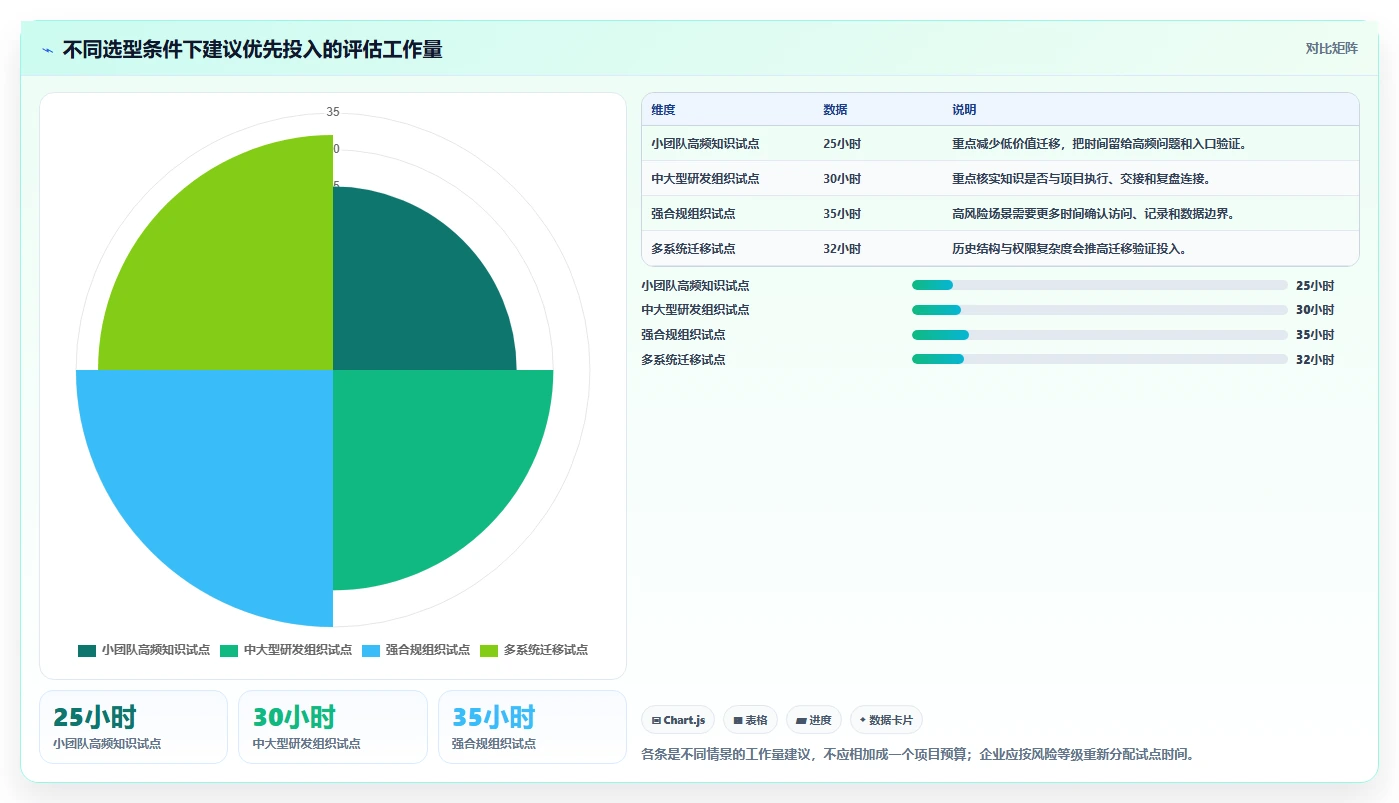Toggle 中大型研发组织试点 legend swatch
The width and height of the screenshot is (1399, 803).
229,650
